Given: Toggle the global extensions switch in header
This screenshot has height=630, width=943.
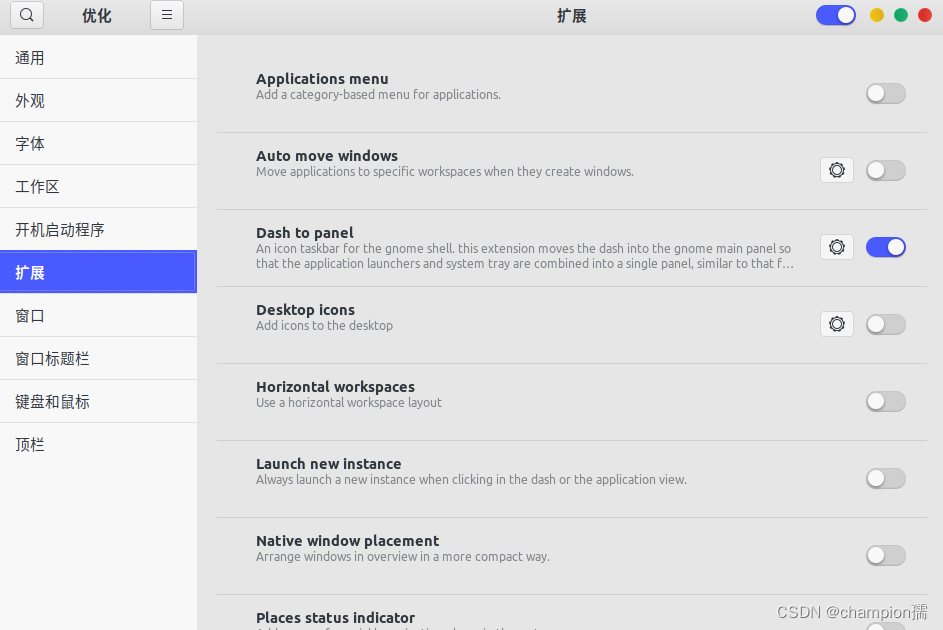Looking at the screenshot, I should tap(835, 15).
